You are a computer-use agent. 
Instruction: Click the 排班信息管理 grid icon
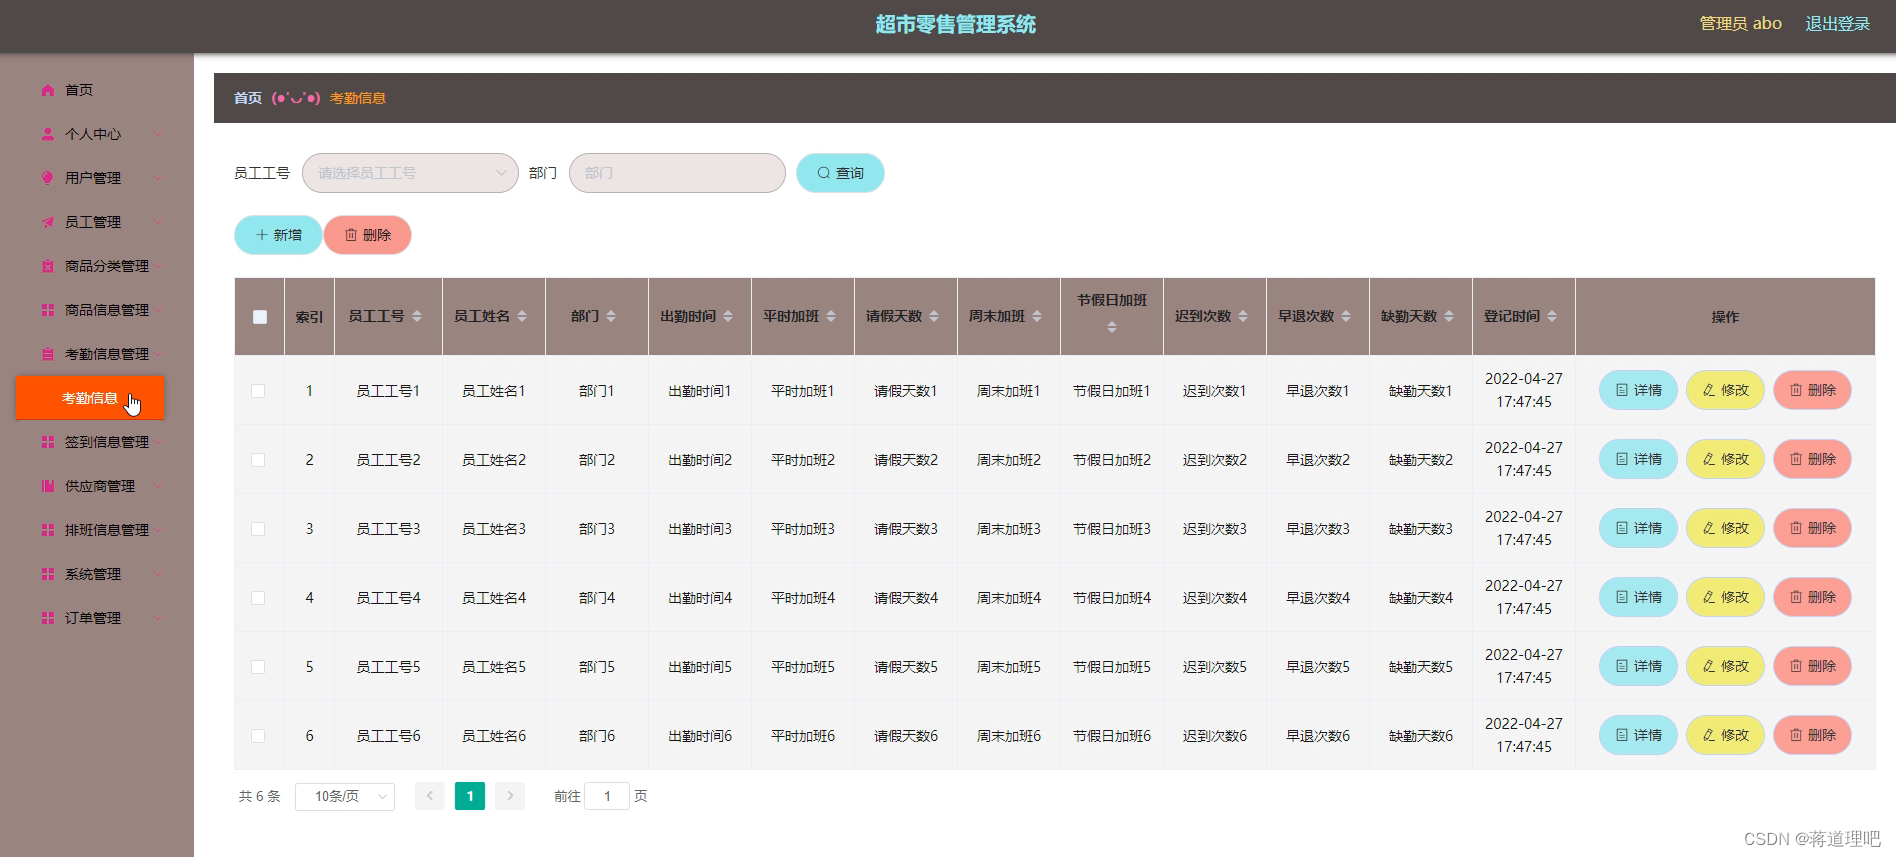(47, 530)
